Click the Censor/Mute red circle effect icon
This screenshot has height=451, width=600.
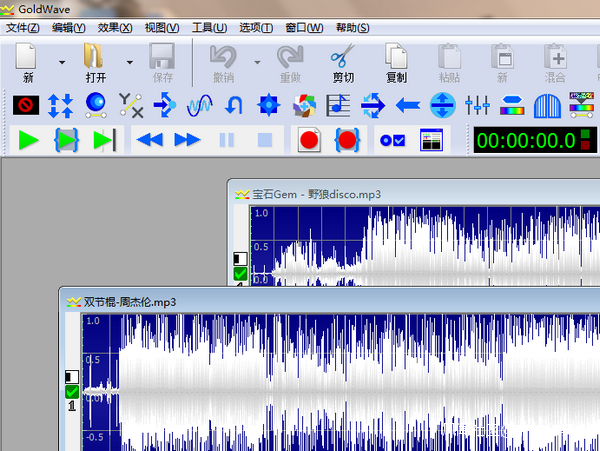26,103
